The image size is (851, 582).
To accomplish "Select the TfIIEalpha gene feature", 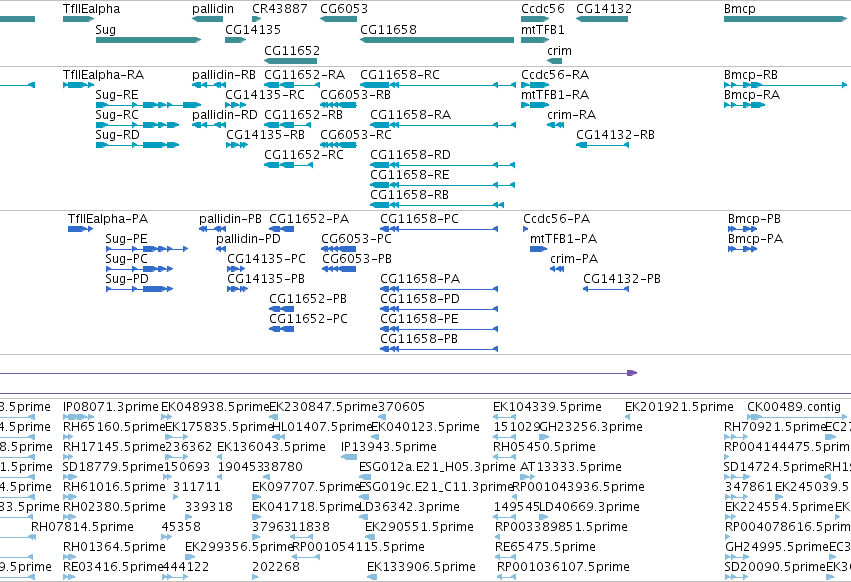I will point(79,19).
